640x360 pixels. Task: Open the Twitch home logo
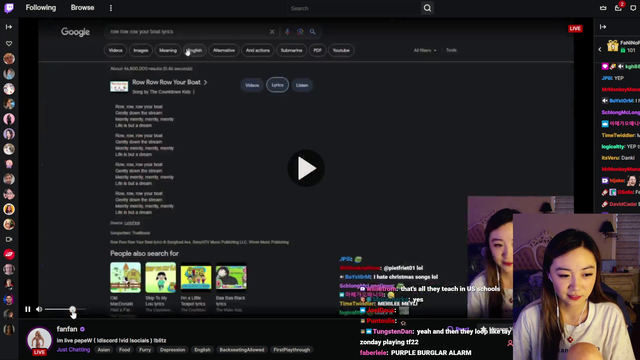point(9,8)
